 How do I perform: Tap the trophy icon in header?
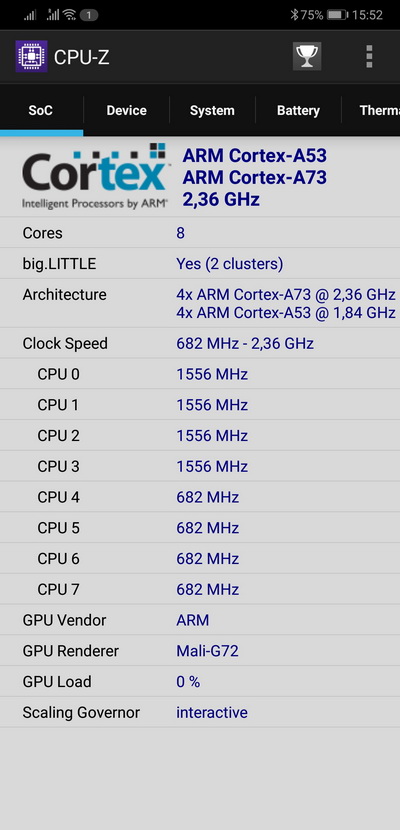pyautogui.click(x=307, y=56)
